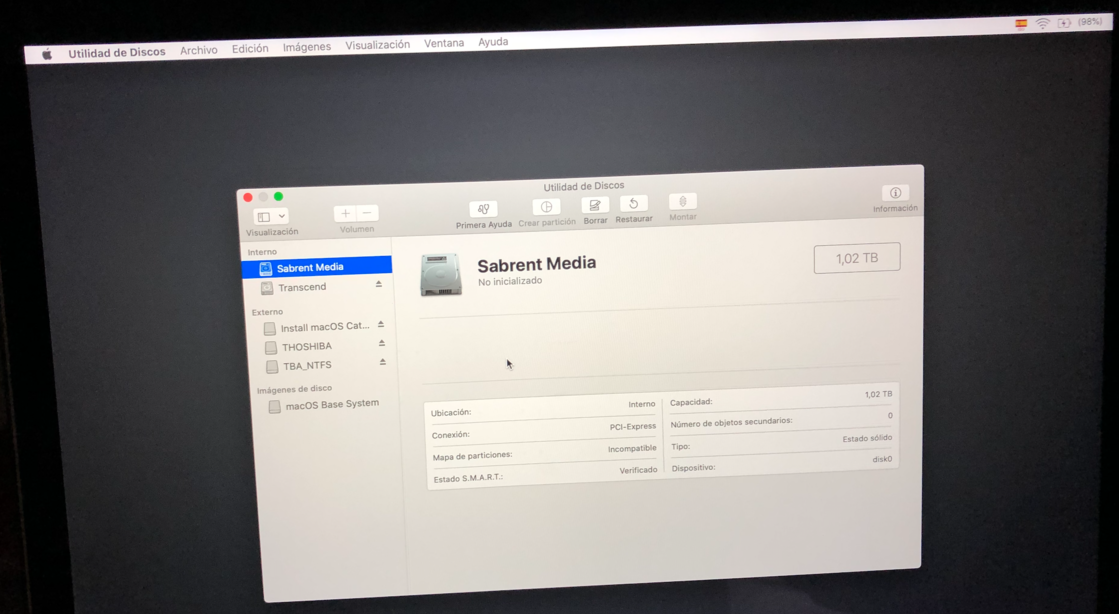The height and width of the screenshot is (614, 1119).
Task: Click the sidebar Visualización toolbar icon
Action: pyautogui.click(x=263, y=217)
